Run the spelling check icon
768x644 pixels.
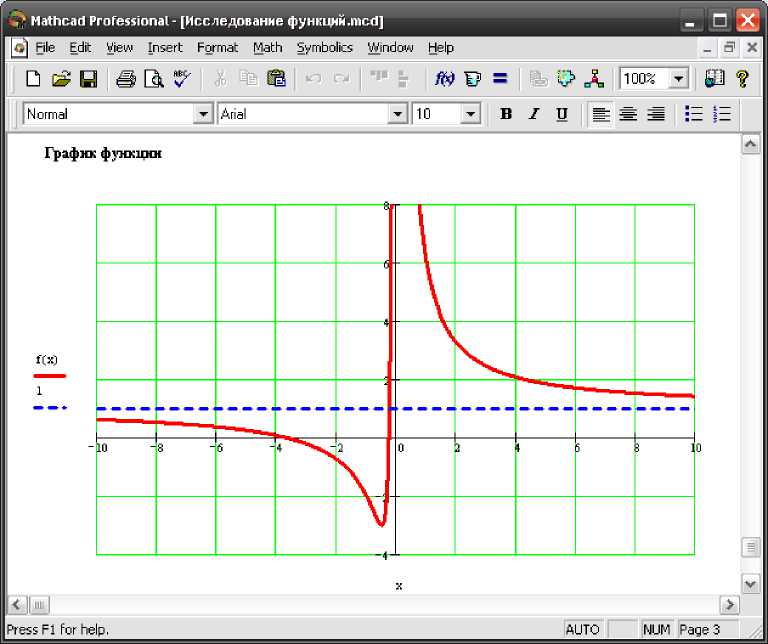(181, 79)
